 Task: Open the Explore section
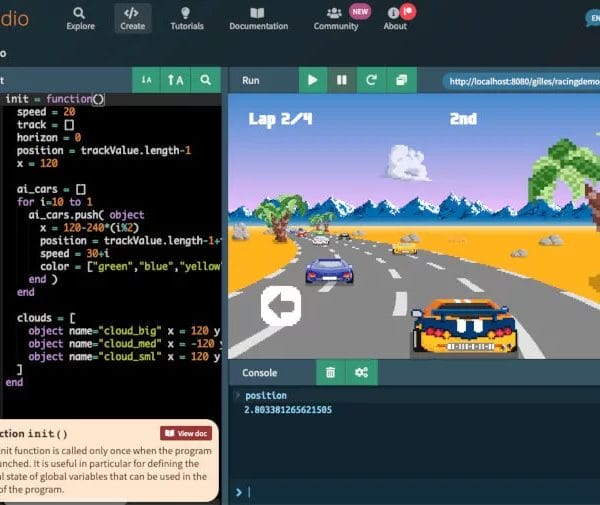click(80, 18)
